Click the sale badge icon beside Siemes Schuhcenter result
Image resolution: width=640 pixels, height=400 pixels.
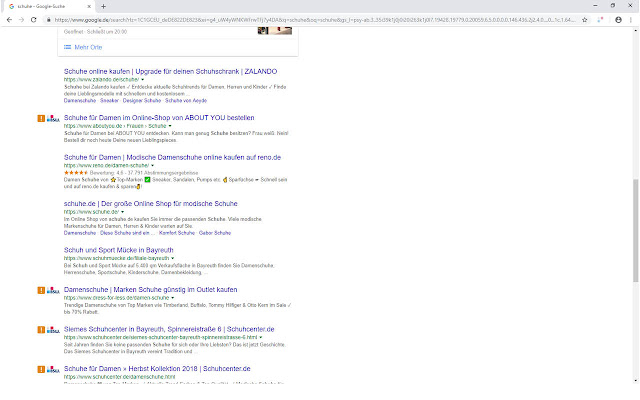tap(53, 329)
